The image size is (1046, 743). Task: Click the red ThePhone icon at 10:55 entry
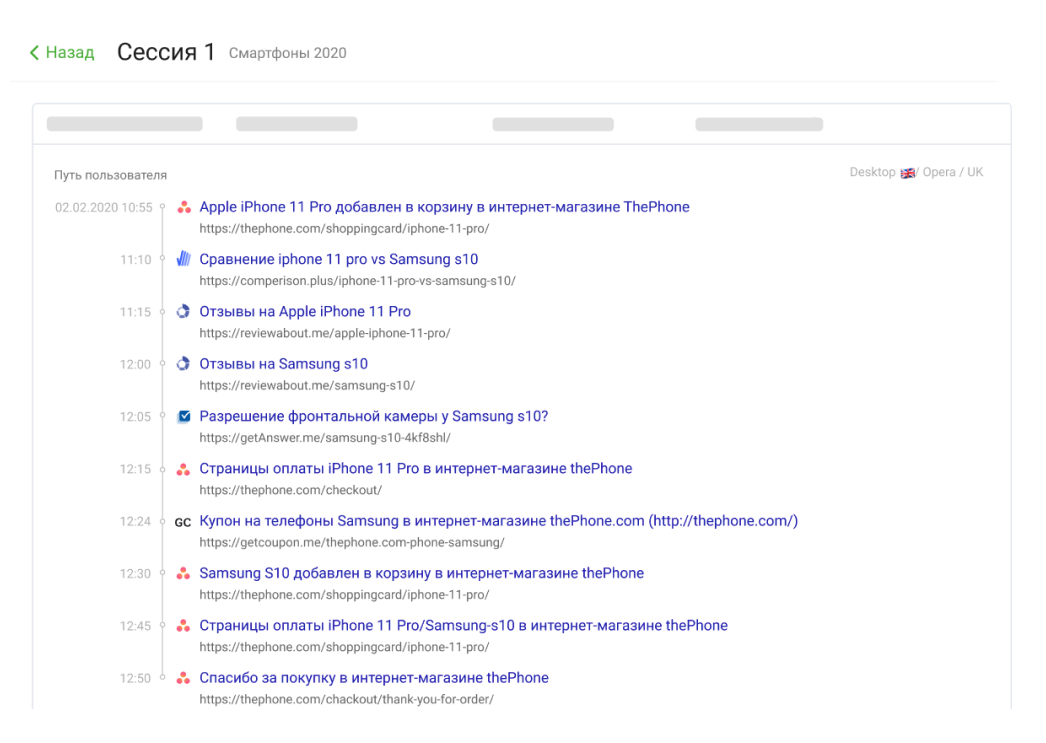click(183, 208)
